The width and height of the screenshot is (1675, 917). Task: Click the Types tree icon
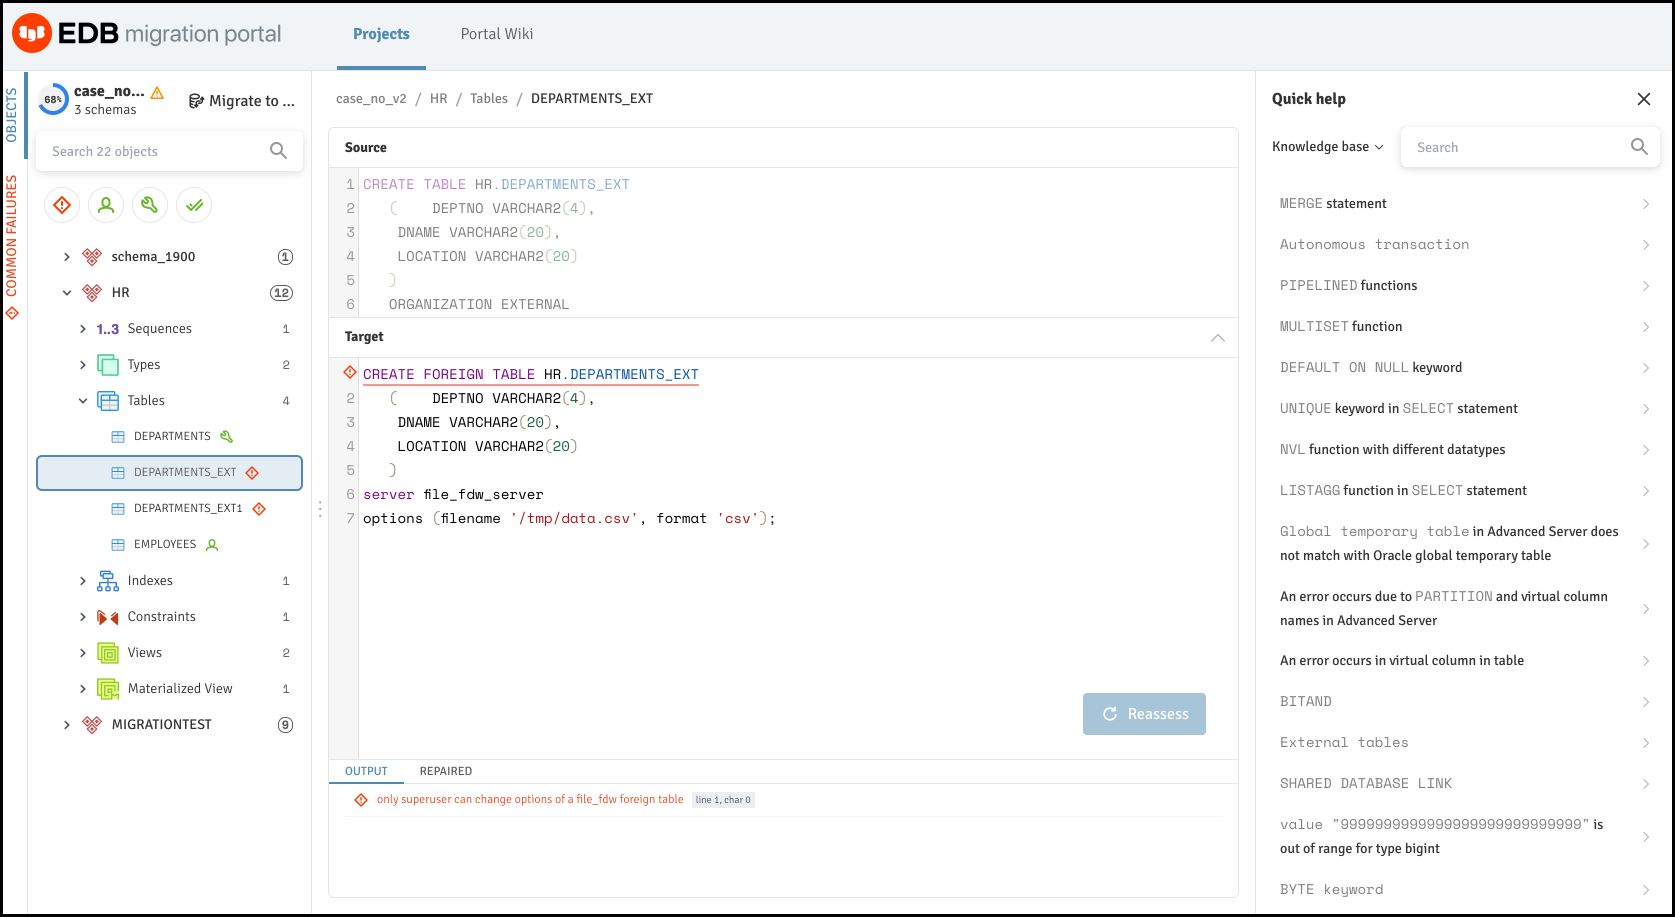coord(107,365)
